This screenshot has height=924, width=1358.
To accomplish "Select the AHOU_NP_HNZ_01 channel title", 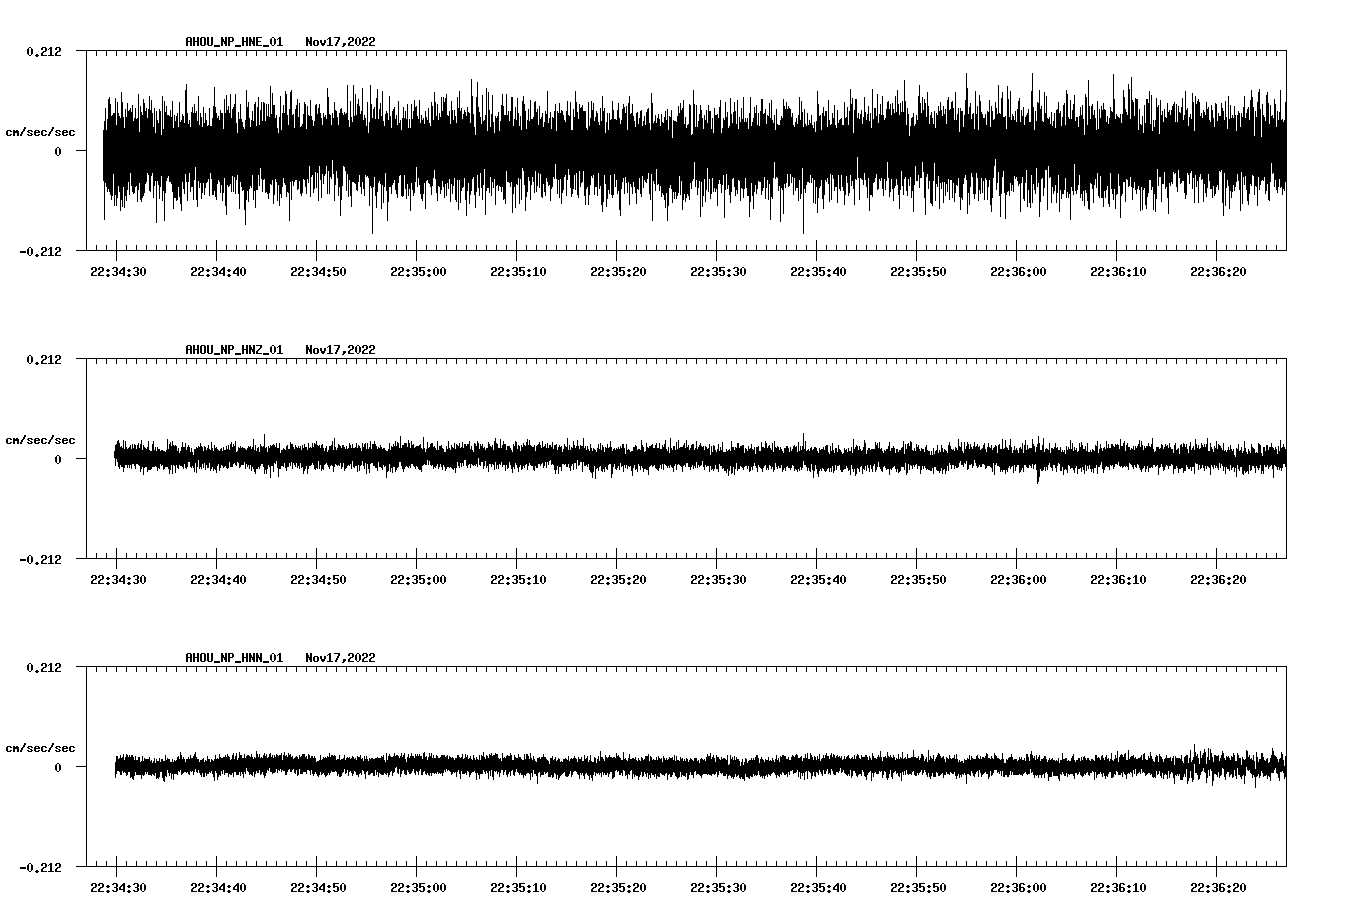I will point(234,350).
